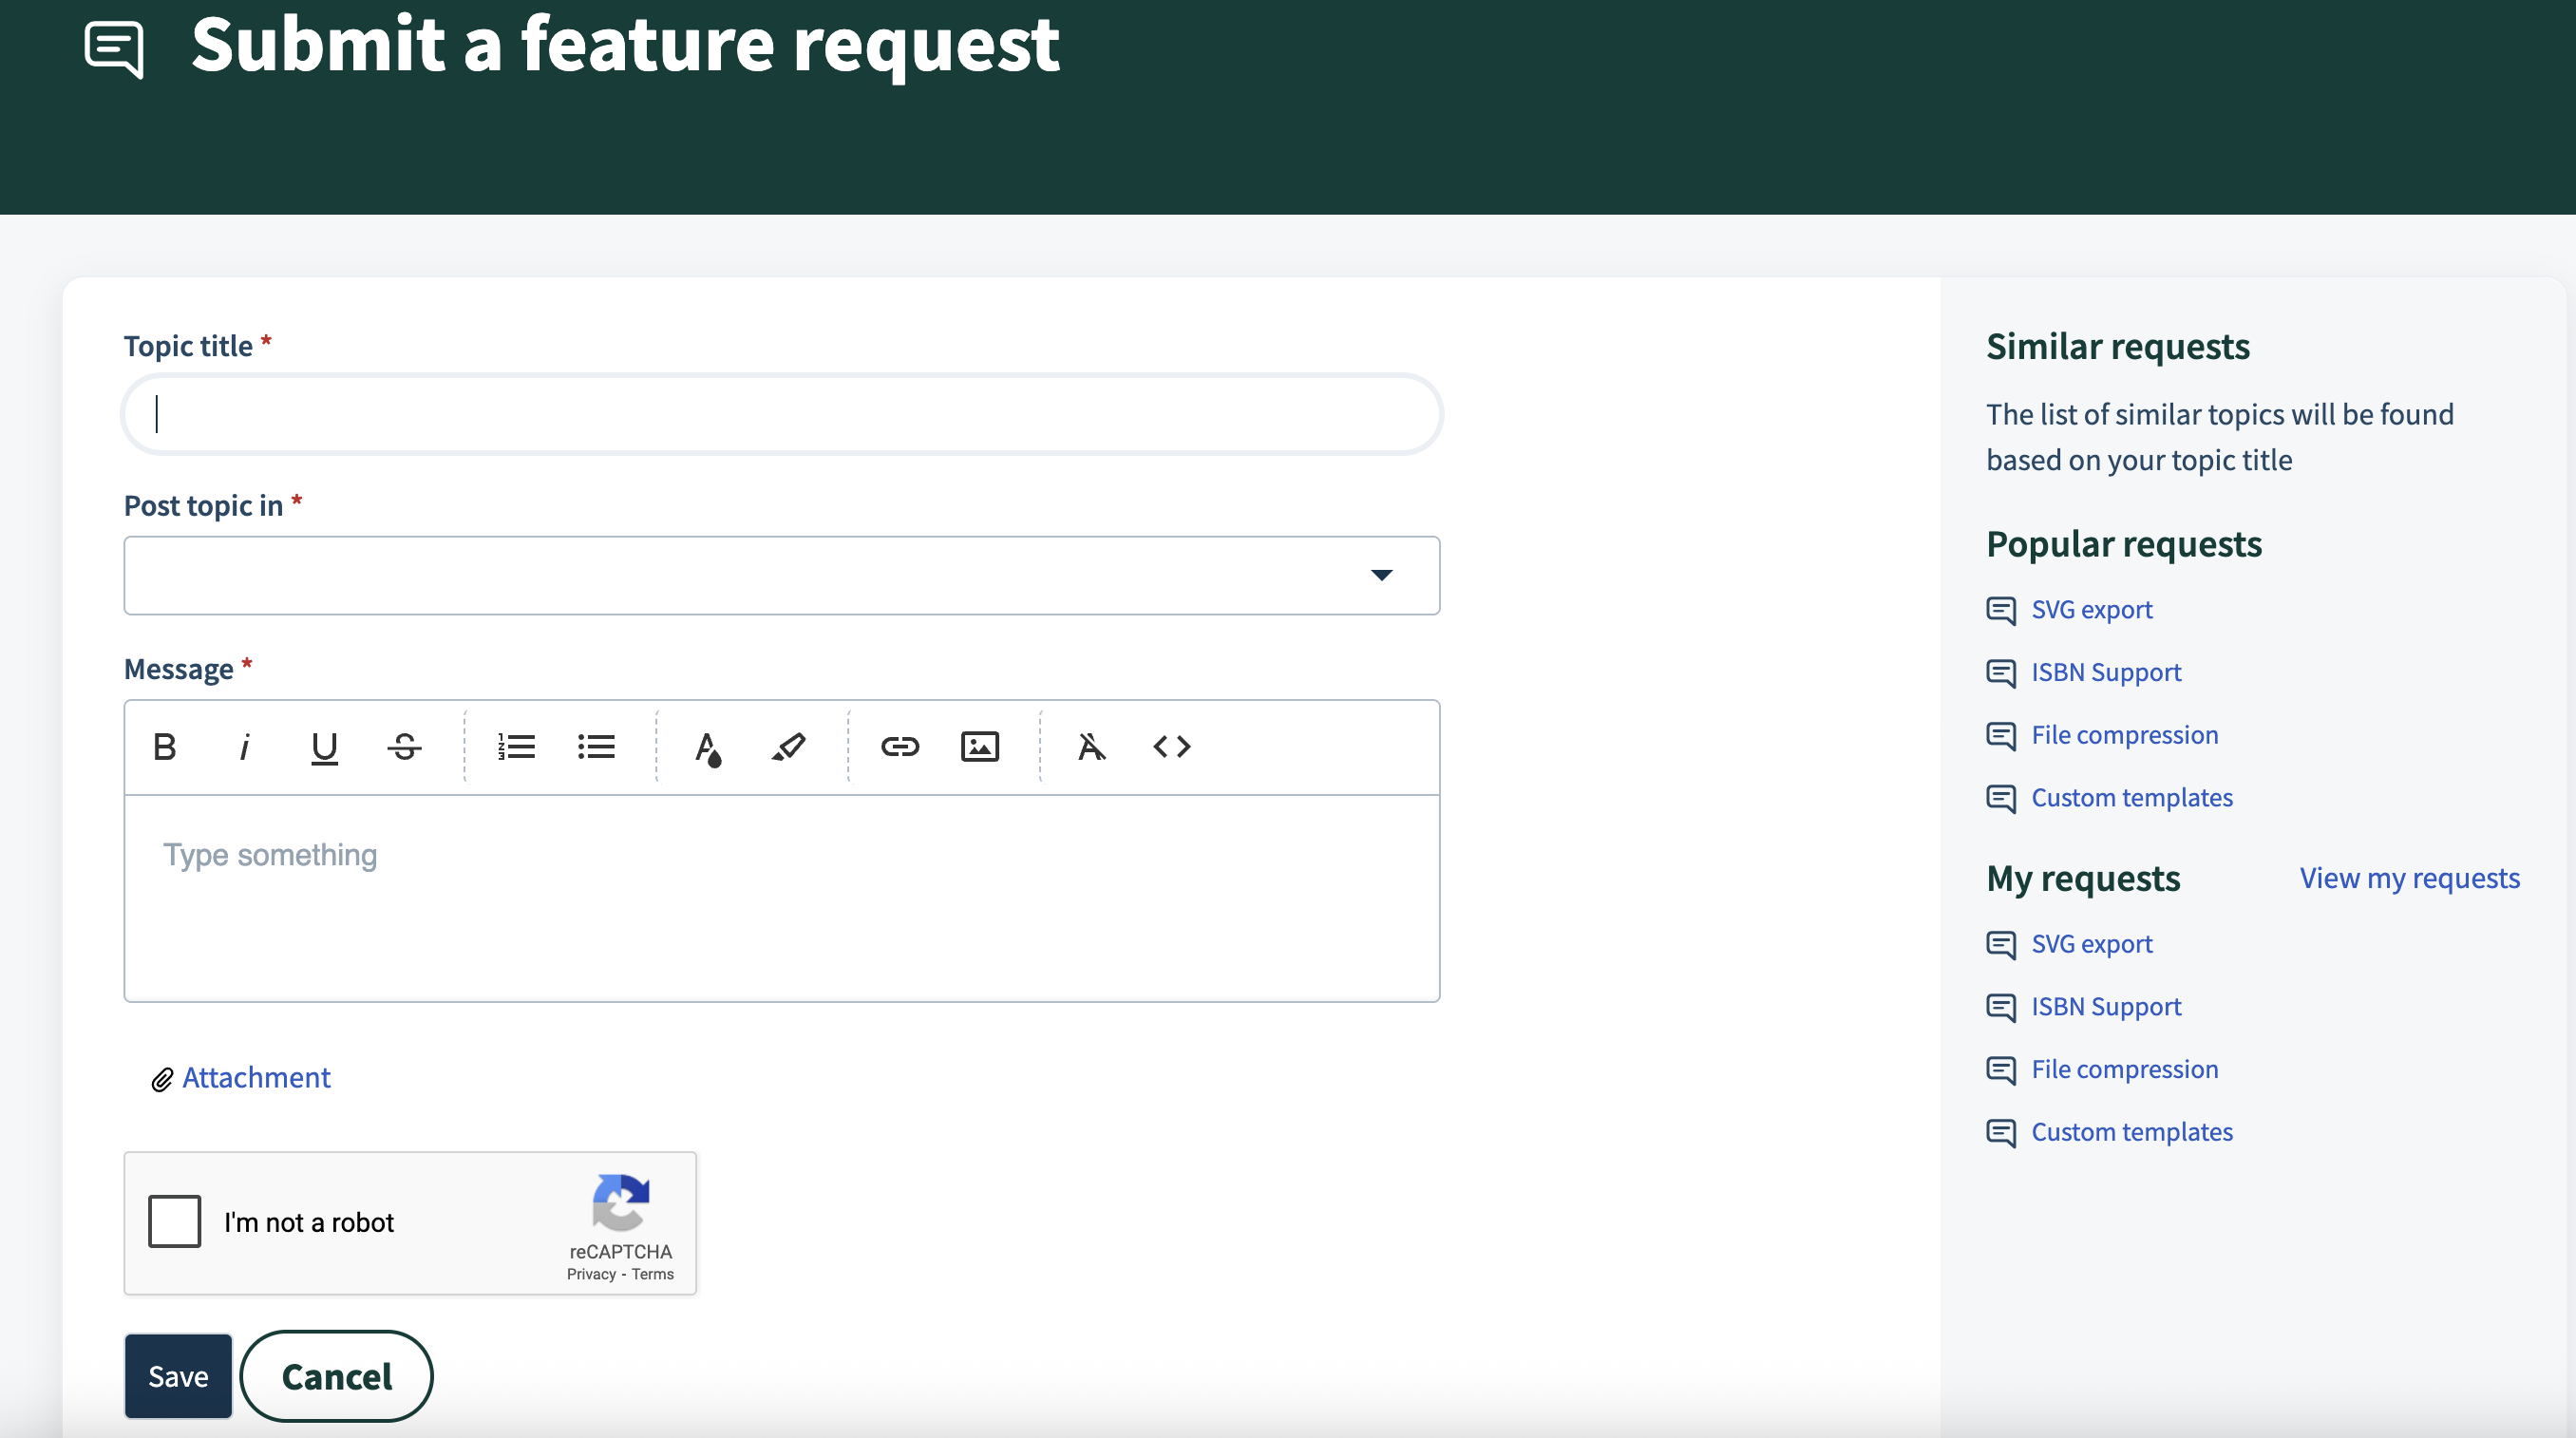The image size is (2576, 1438).
Task: Apply italic formatting
Action: pos(244,747)
